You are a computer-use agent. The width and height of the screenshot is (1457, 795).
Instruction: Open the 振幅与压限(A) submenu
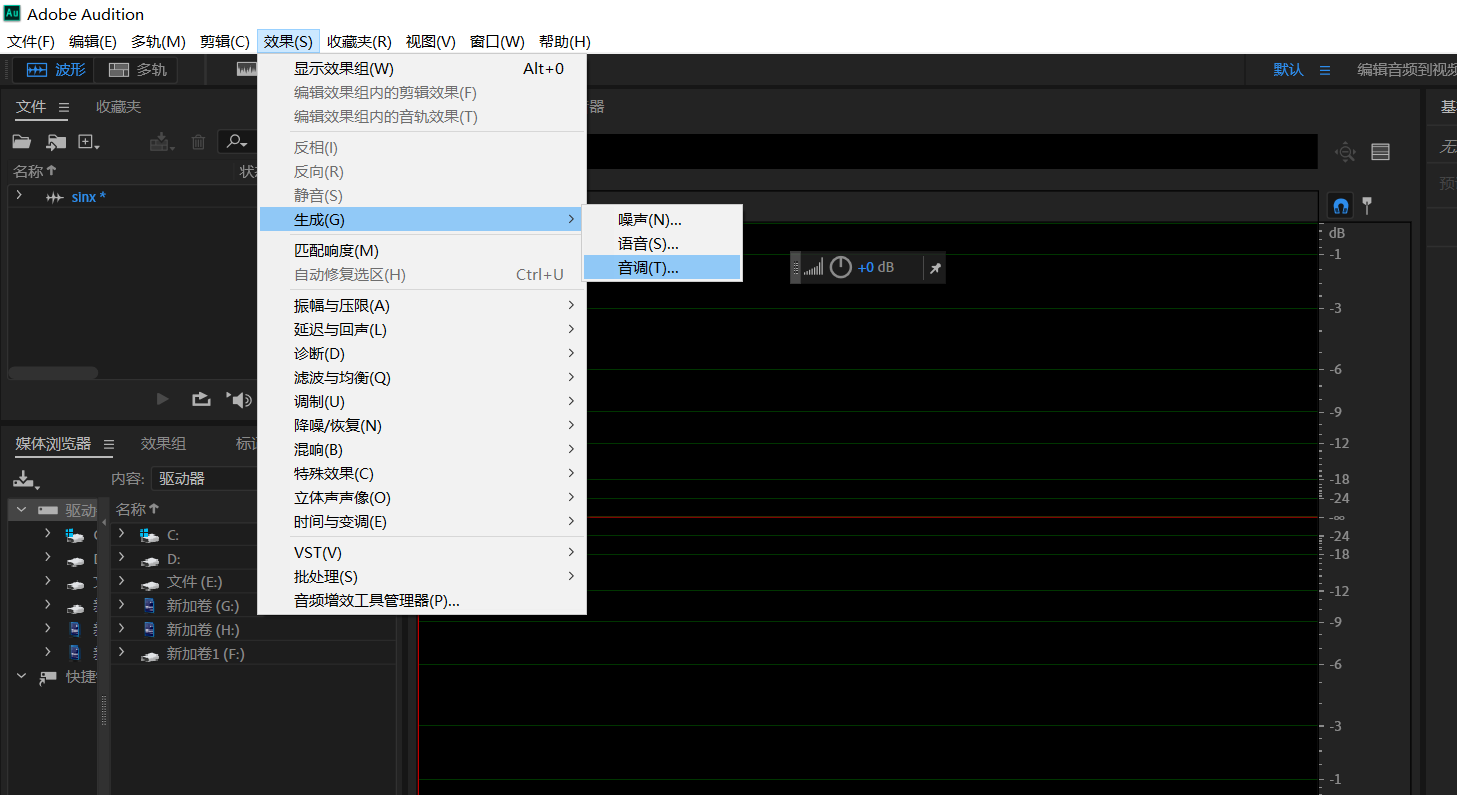[422, 306]
